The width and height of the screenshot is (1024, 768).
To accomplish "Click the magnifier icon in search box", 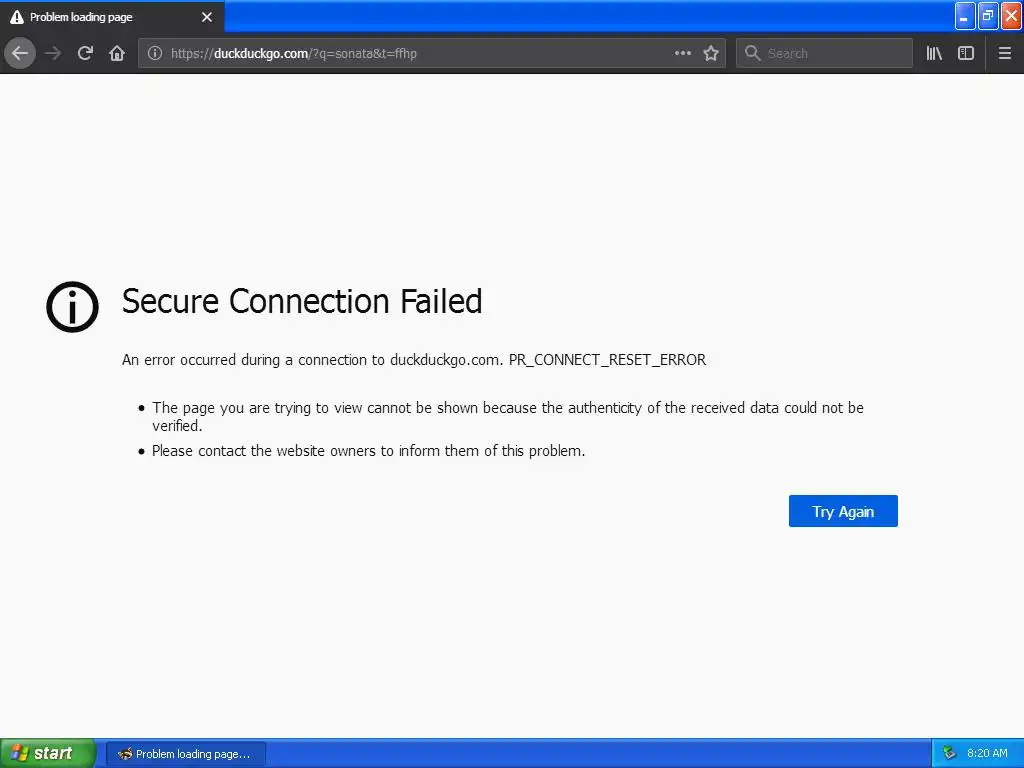I will point(753,53).
